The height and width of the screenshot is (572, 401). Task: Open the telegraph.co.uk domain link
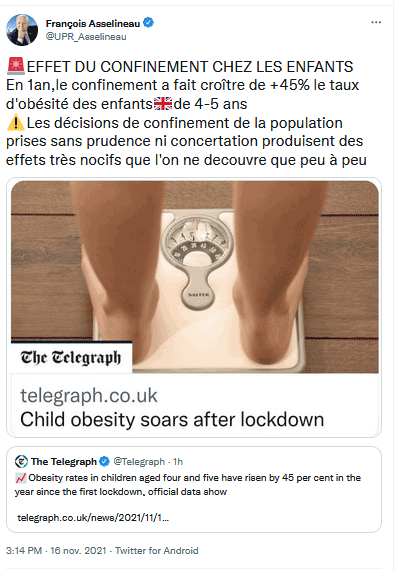(89, 396)
